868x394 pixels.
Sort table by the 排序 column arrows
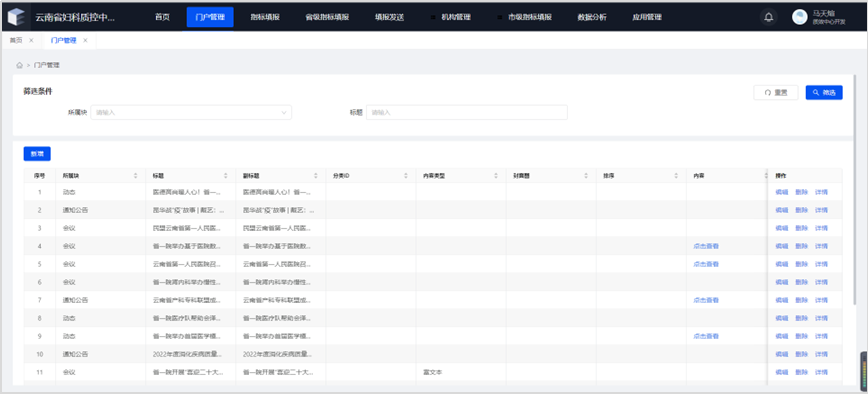click(x=676, y=175)
